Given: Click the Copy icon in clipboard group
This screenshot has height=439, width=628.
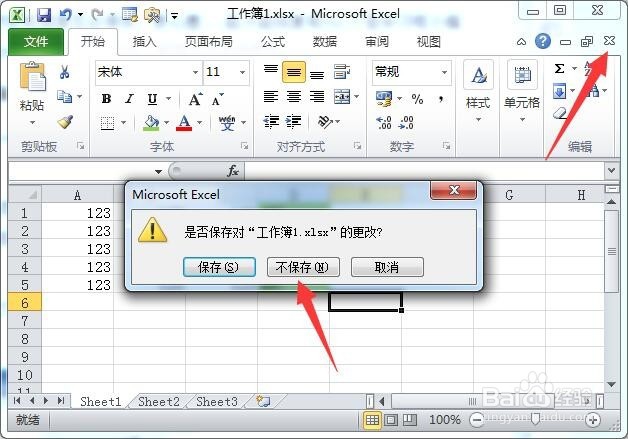Looking at the screenshot, I should coord(64,97).
